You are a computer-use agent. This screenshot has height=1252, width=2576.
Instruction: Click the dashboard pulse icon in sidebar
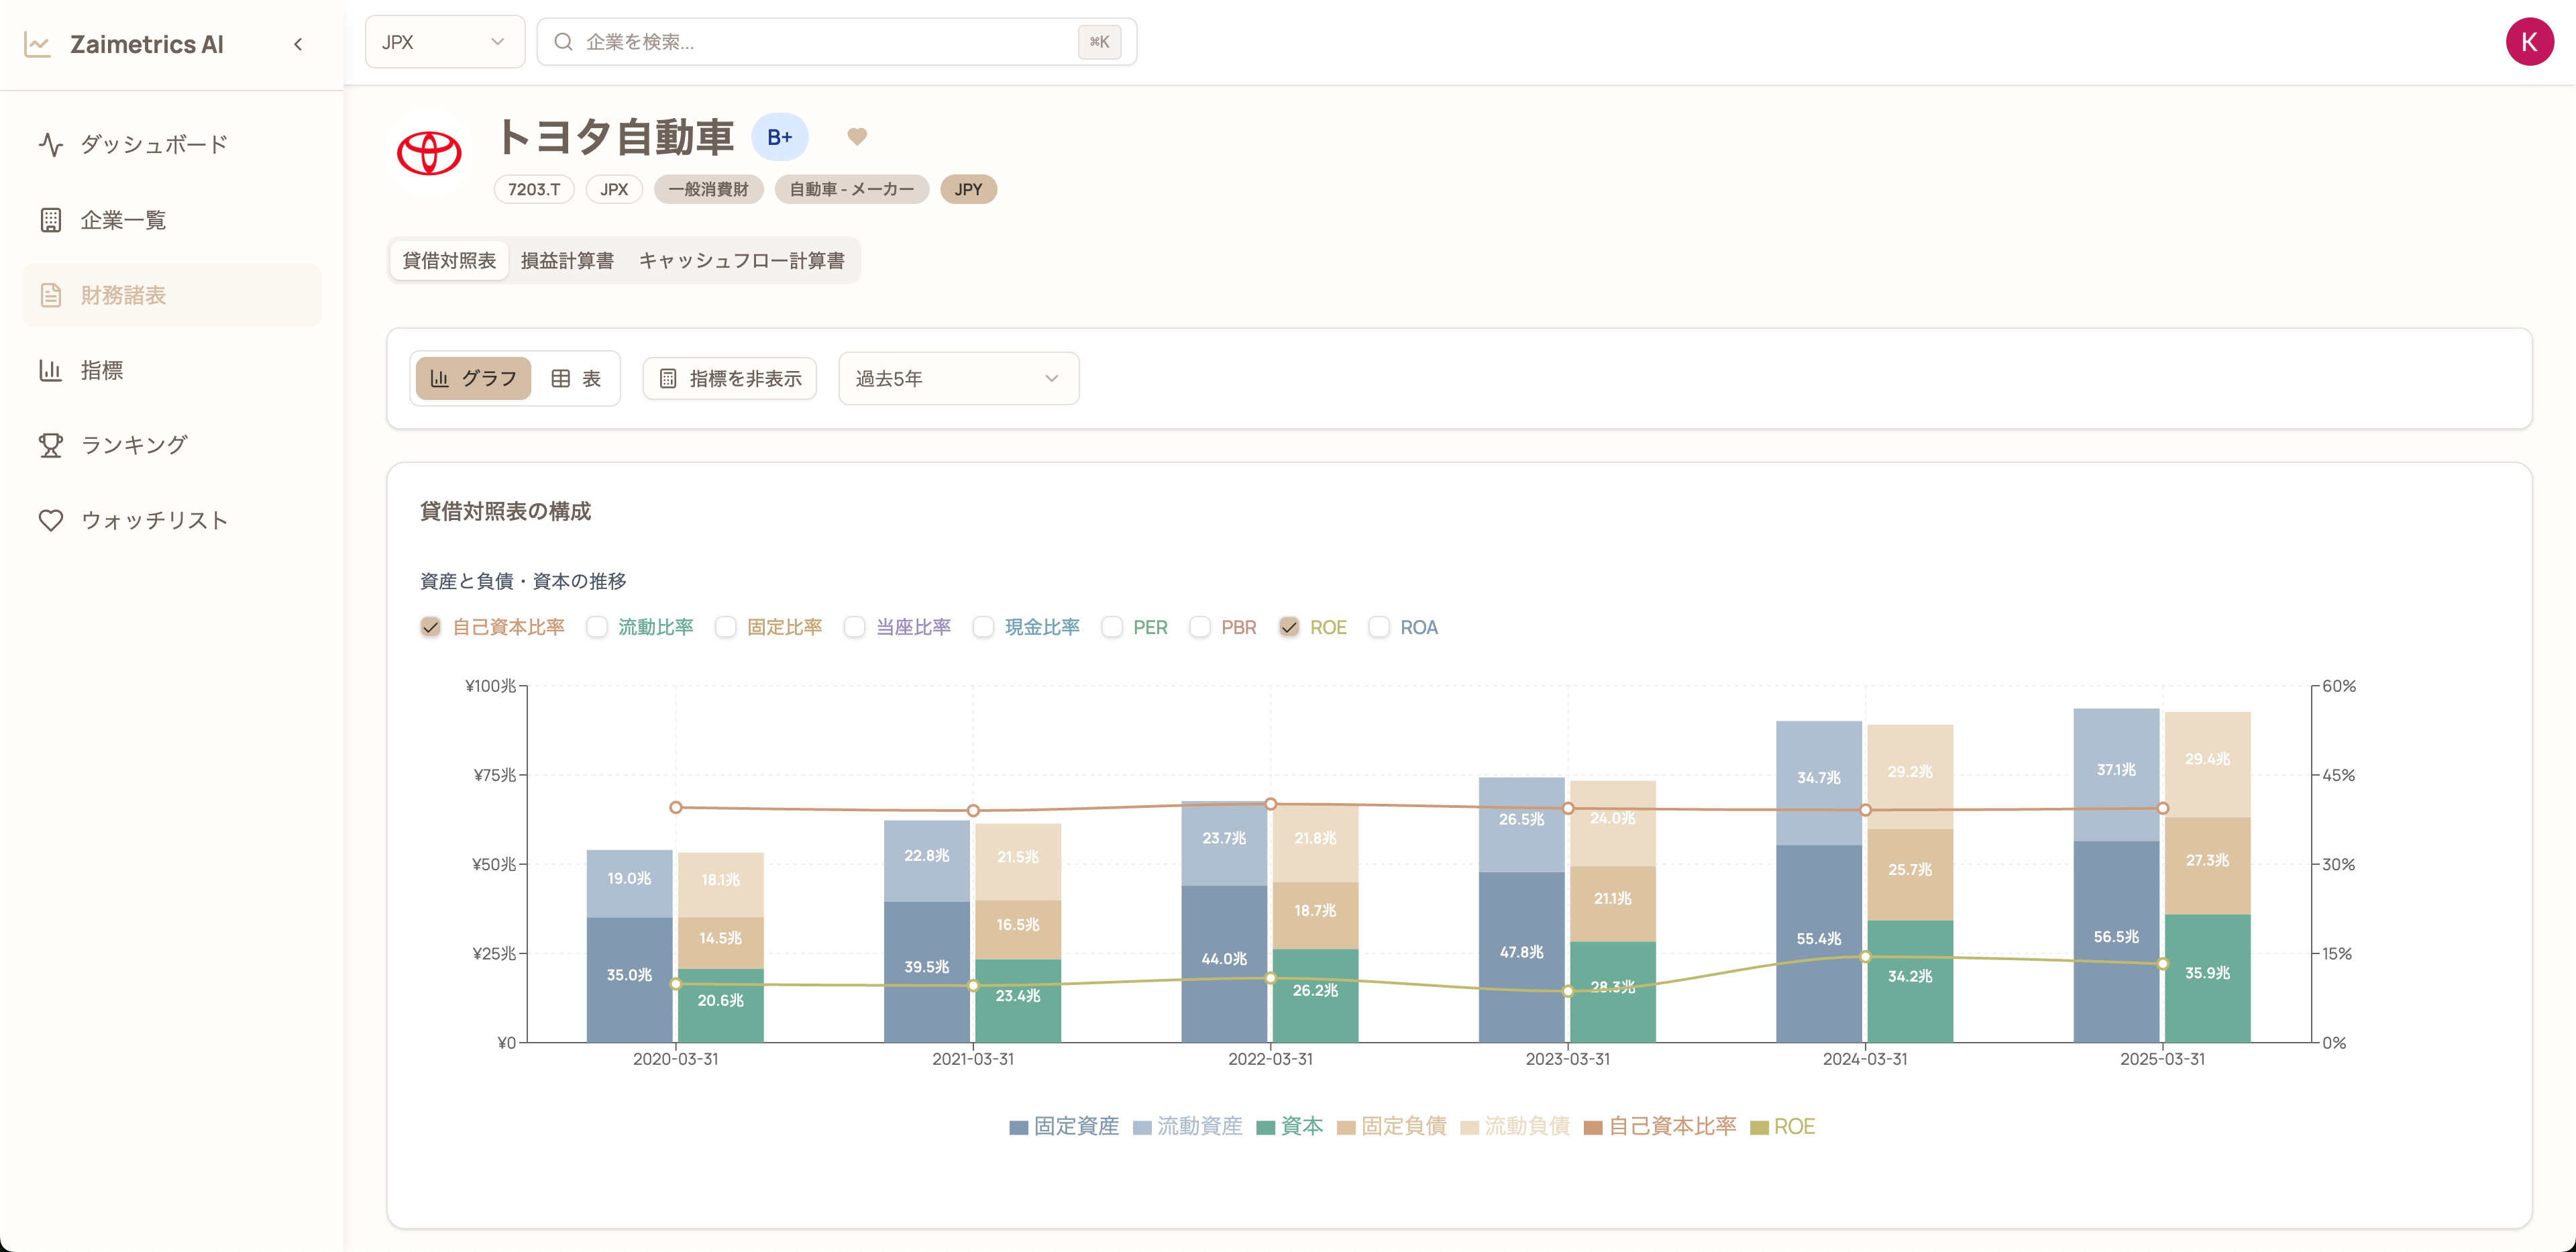pos(51,145)
